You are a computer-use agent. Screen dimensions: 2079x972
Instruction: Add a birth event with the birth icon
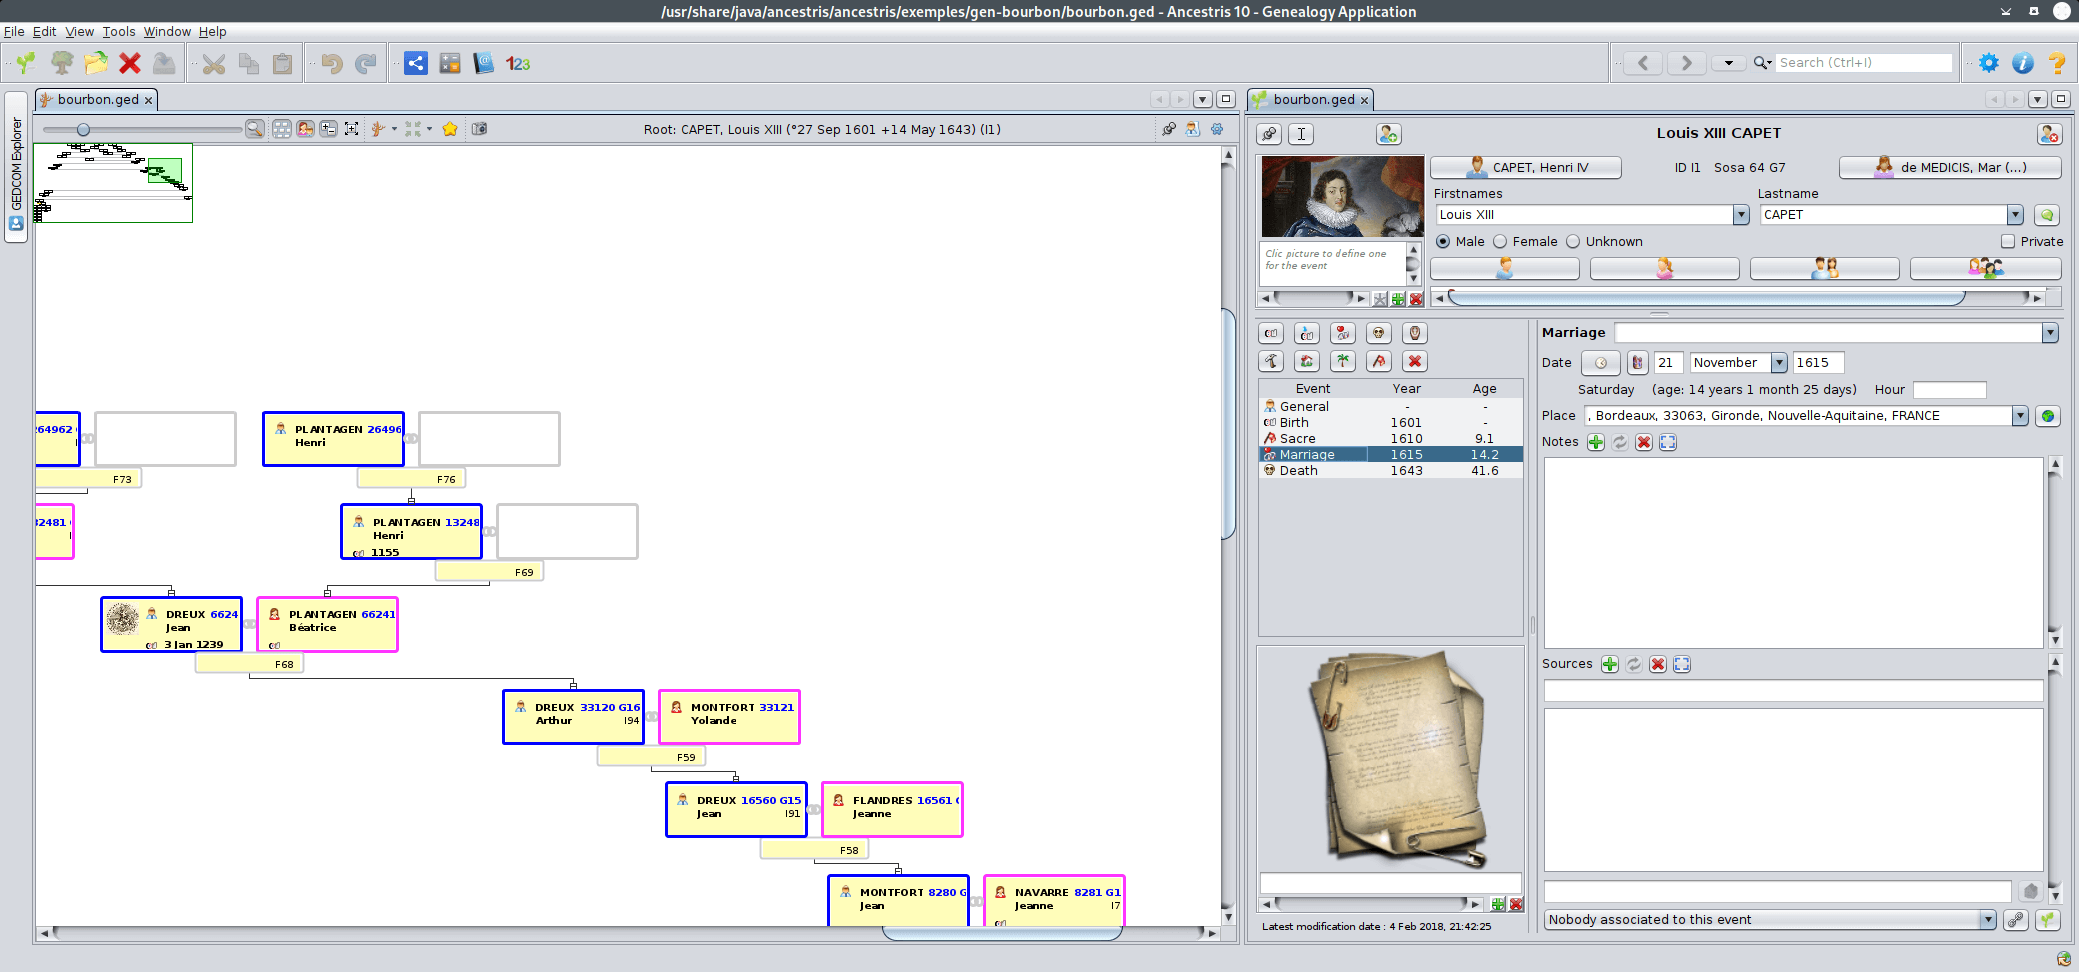tap(1271, 333)
